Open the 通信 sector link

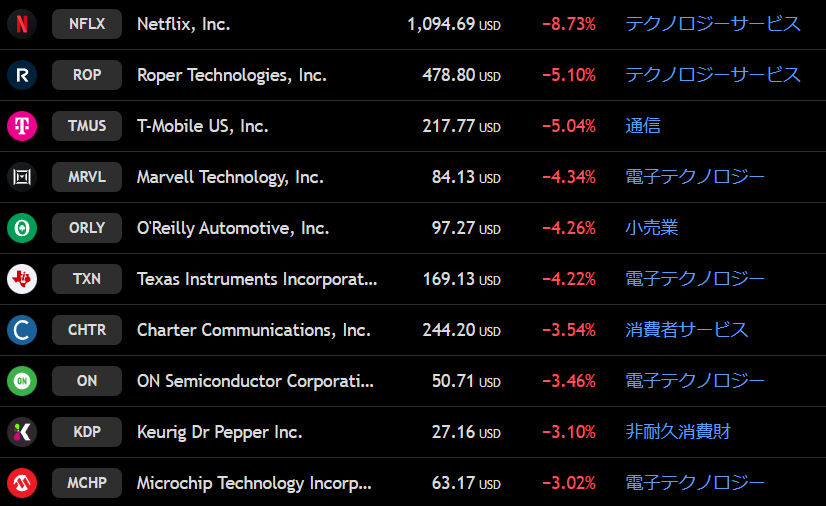tap(643, 126)
